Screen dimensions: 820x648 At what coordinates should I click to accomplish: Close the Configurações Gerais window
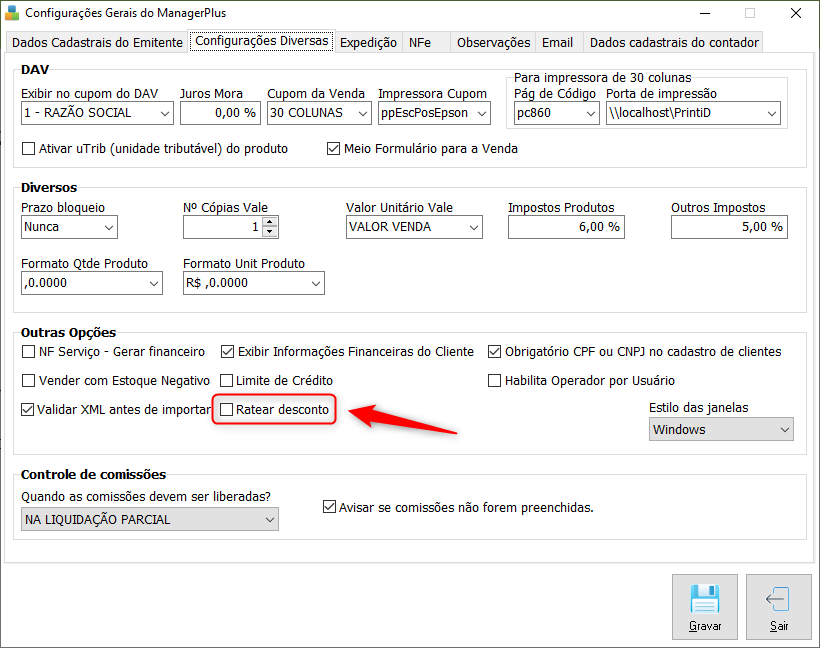pos(795,13)
